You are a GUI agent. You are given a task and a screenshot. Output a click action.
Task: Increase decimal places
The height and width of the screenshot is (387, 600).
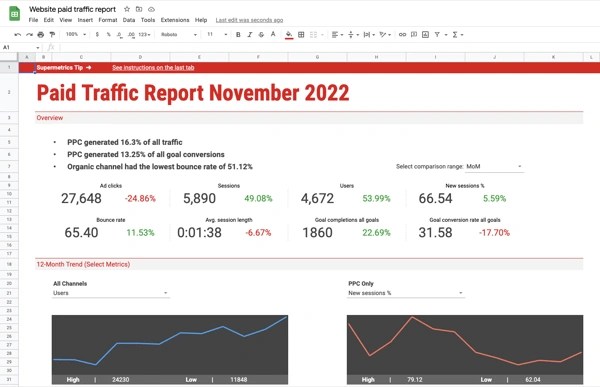click(x=131, y=34)
